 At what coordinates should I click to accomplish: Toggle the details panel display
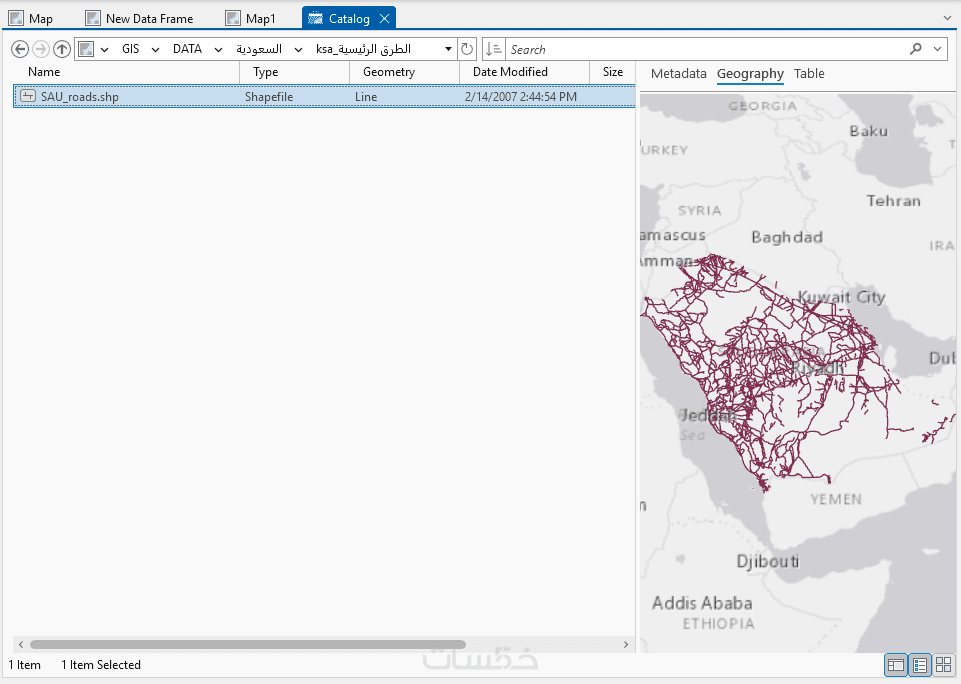[896, 665]
